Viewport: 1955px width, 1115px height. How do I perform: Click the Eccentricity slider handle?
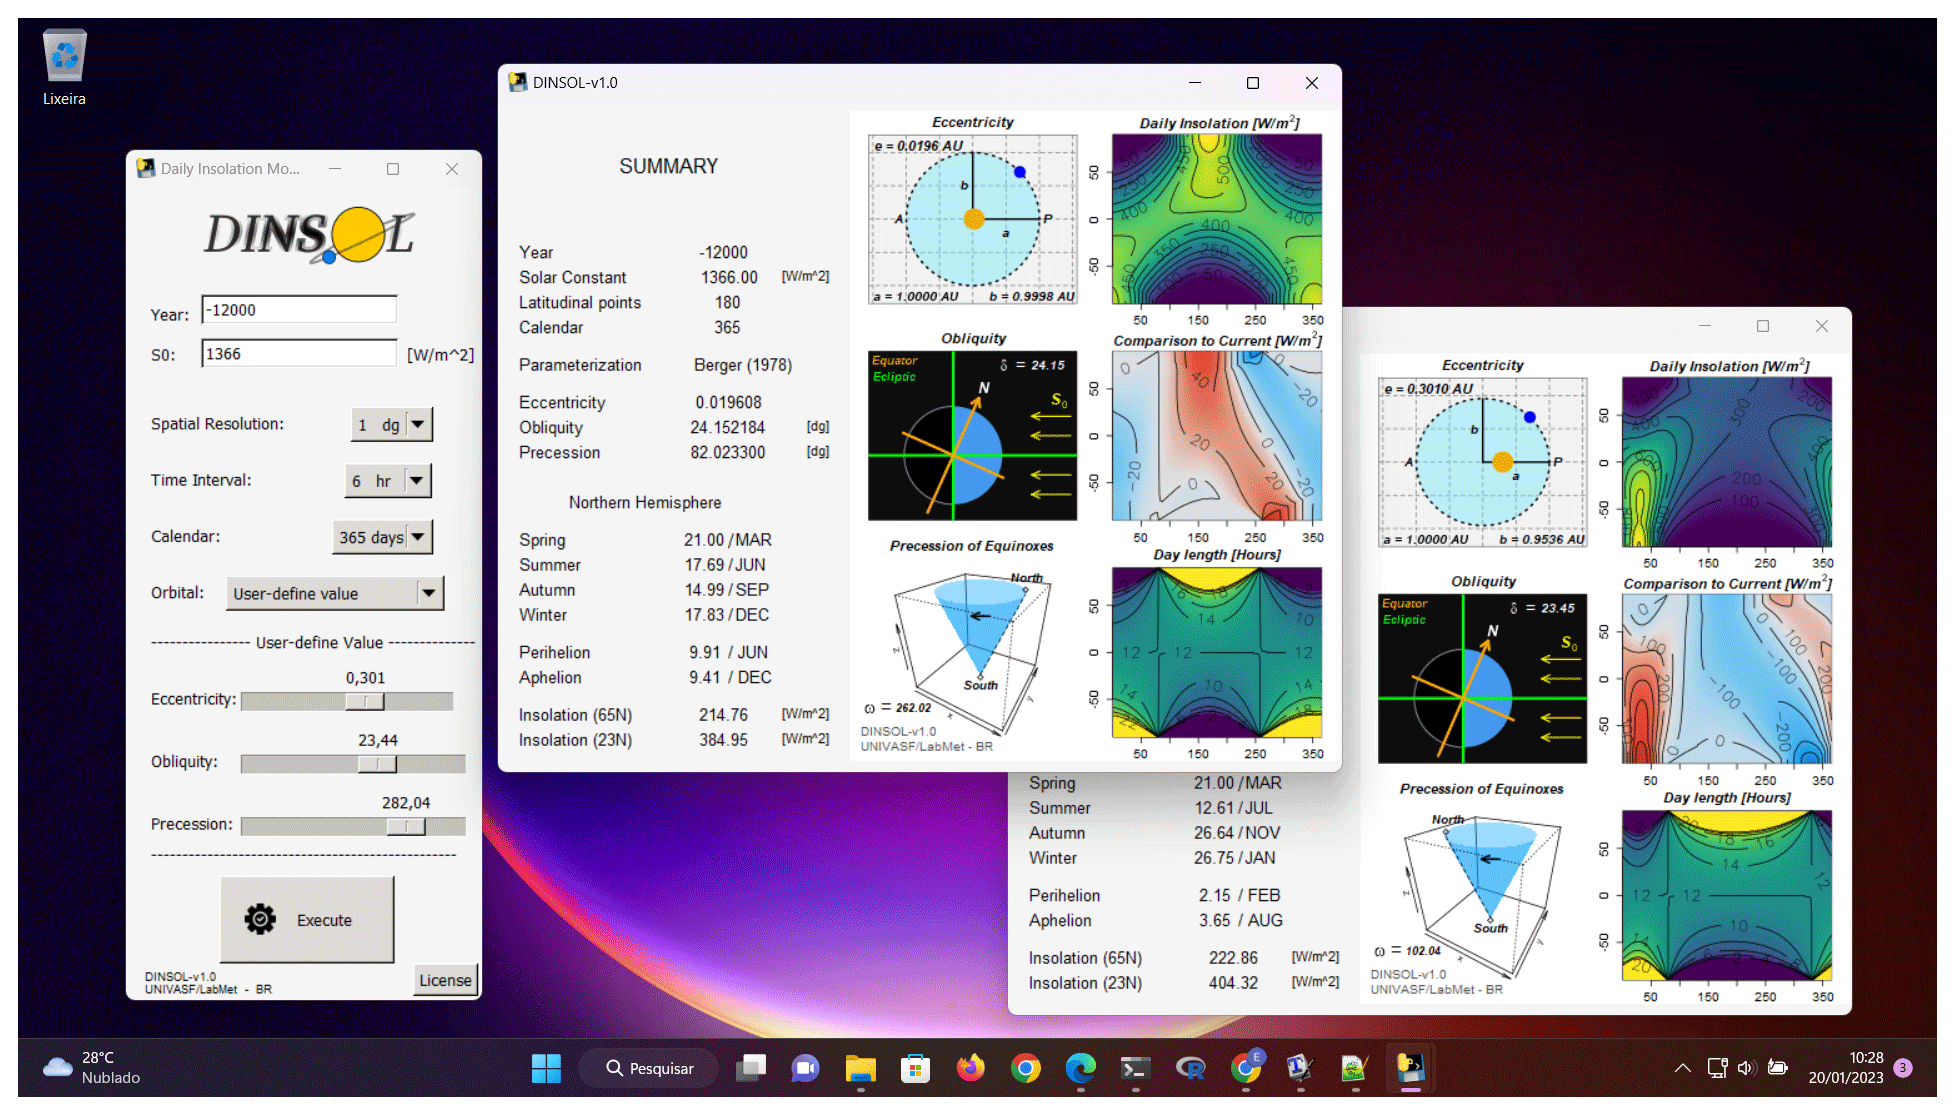(365, 701)
